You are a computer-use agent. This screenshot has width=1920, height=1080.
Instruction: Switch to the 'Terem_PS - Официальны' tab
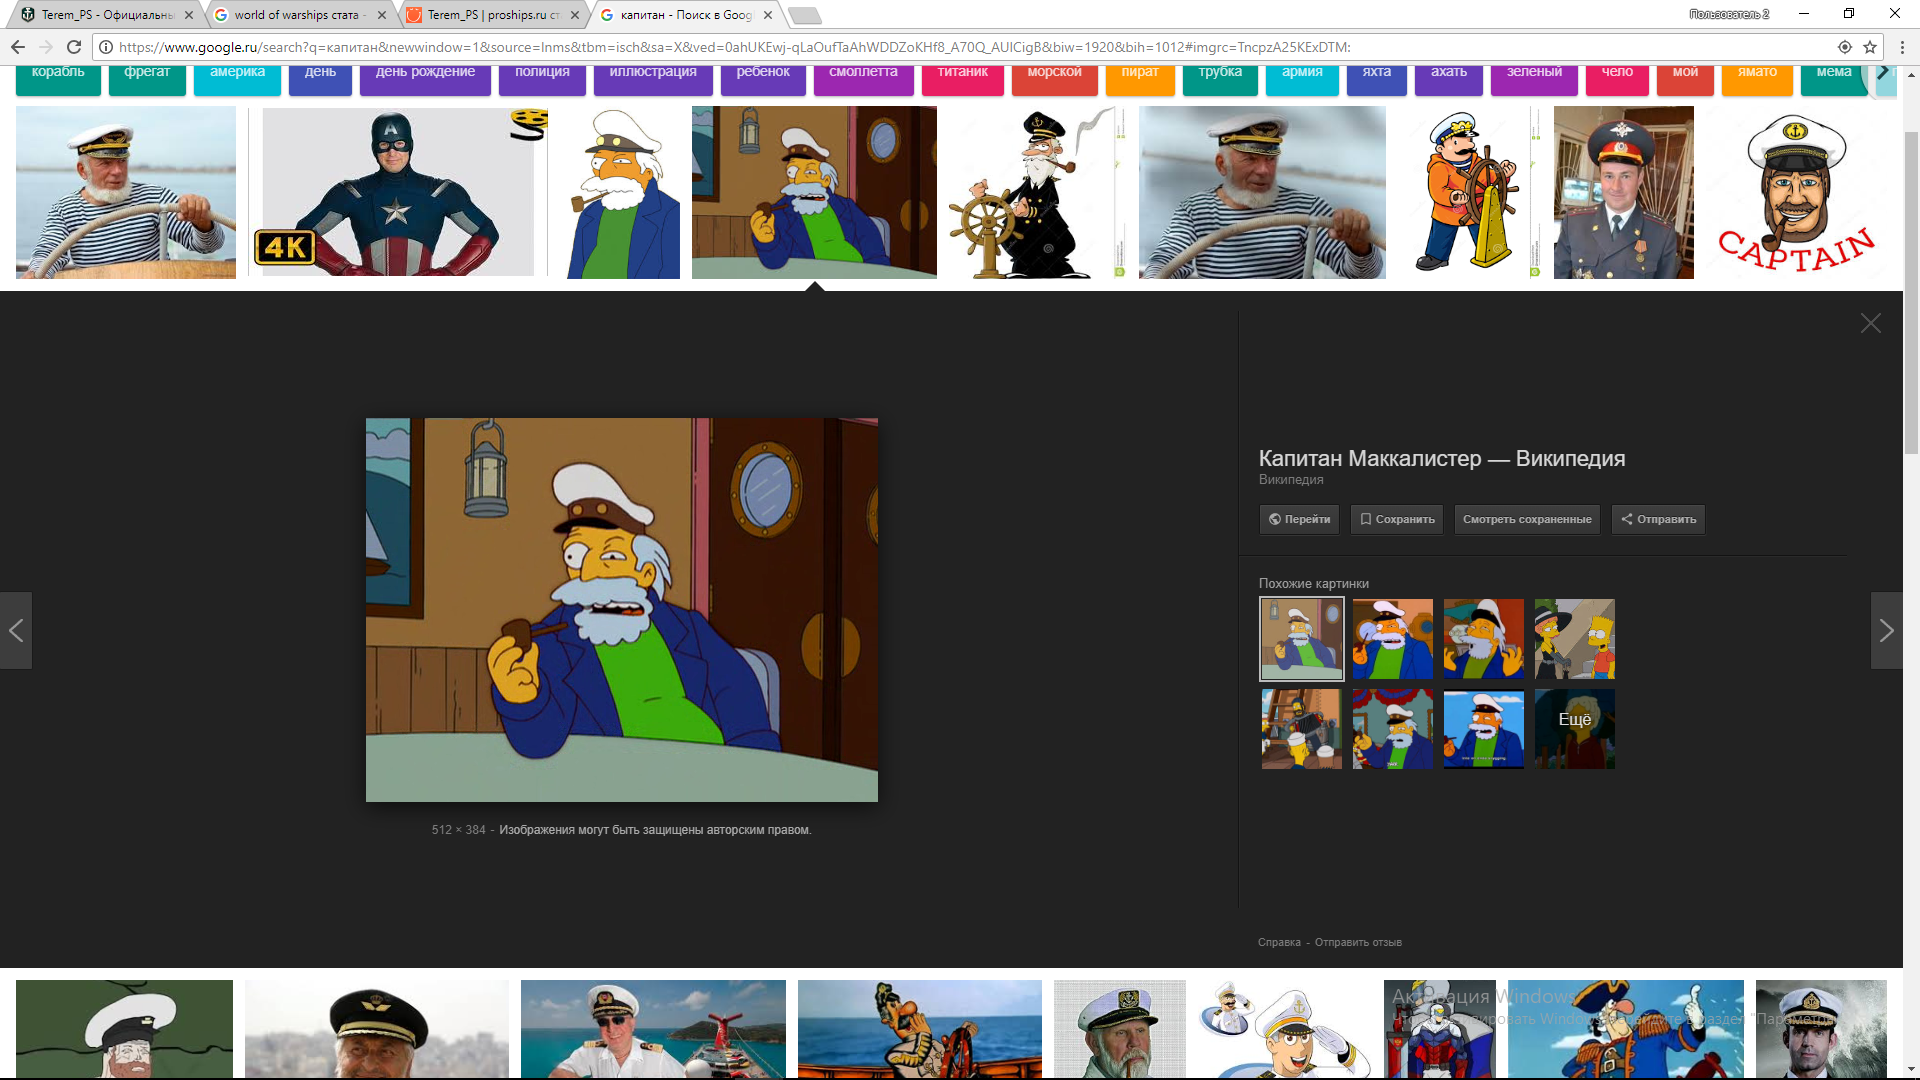106,15
